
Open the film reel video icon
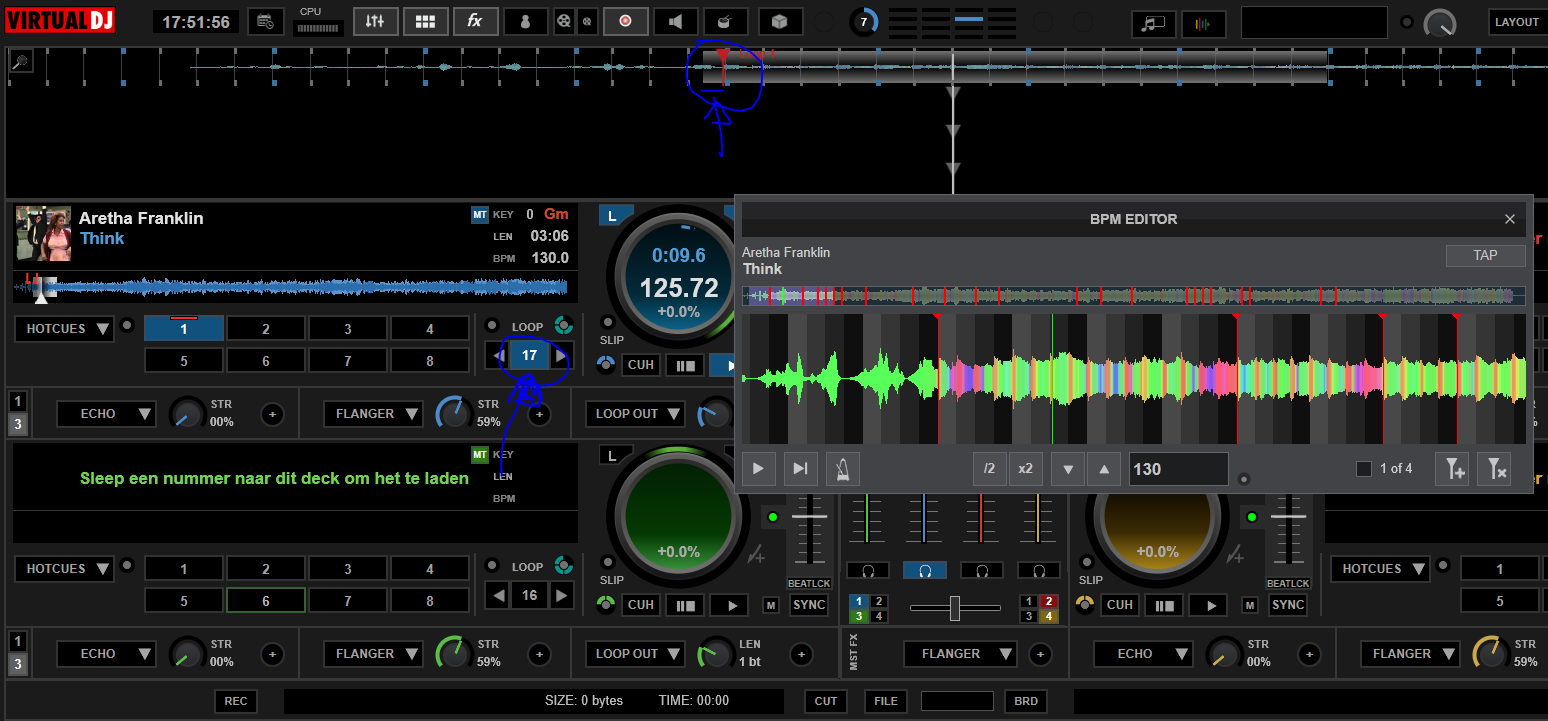coord(565,21)
